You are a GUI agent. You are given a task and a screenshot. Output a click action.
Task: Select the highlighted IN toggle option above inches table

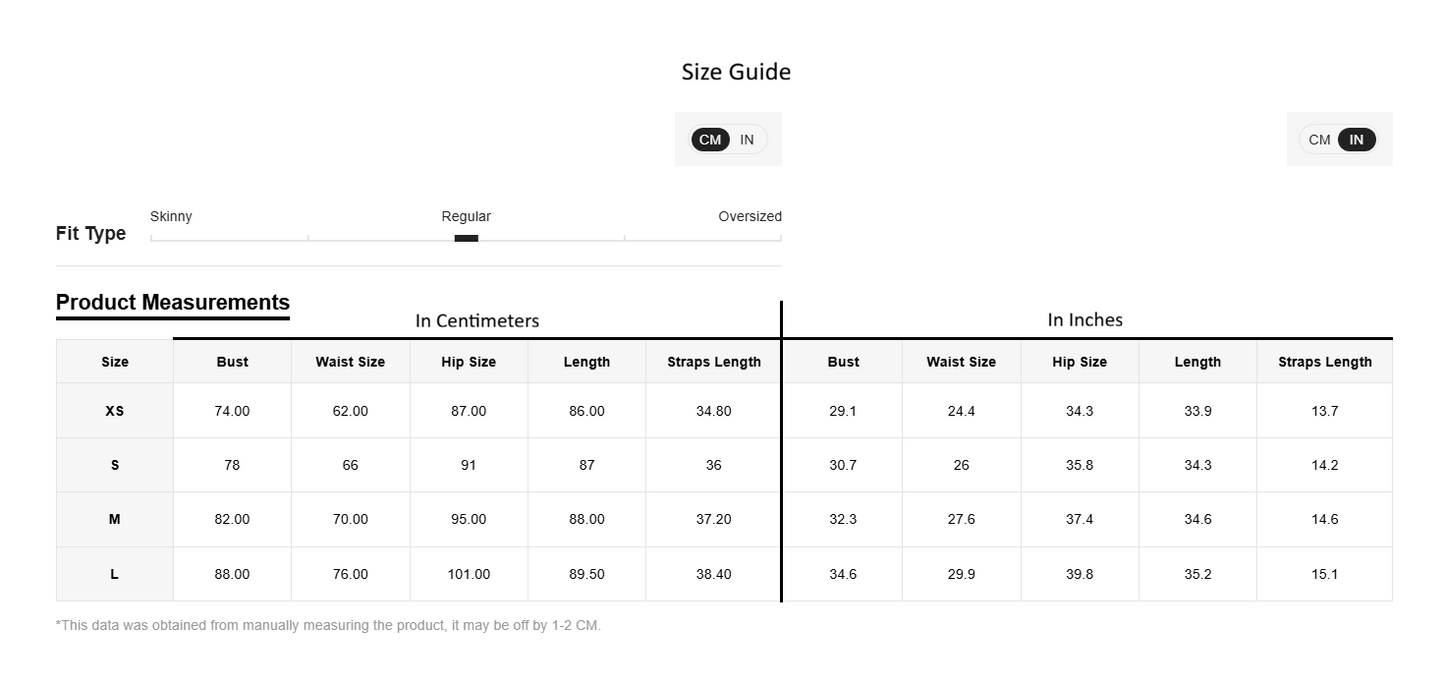point(1356,140)
